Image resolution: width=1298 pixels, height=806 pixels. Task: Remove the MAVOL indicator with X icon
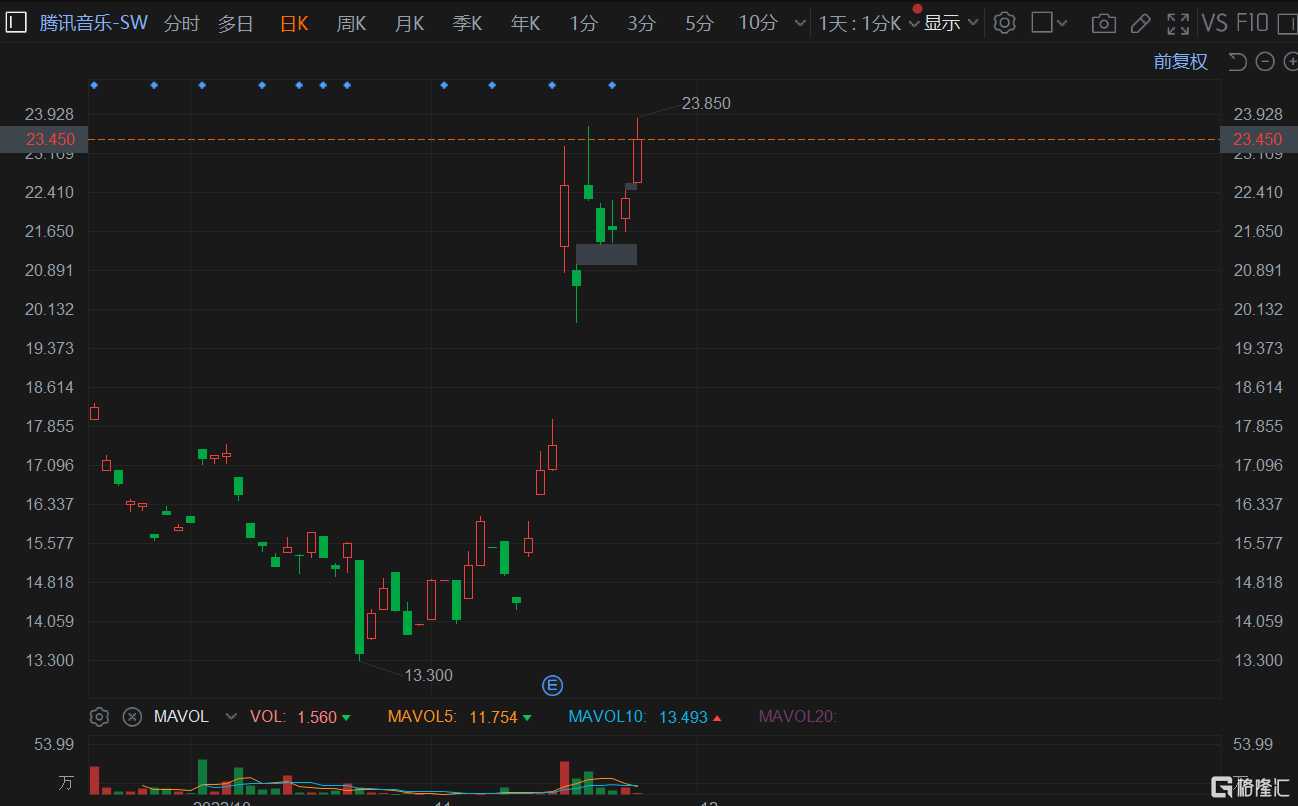132,716
